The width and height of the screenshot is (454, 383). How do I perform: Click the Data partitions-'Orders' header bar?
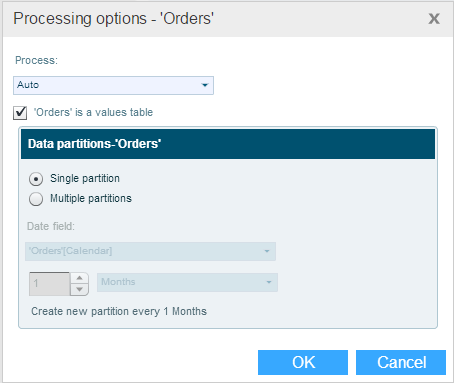click(x=228, y=144)
